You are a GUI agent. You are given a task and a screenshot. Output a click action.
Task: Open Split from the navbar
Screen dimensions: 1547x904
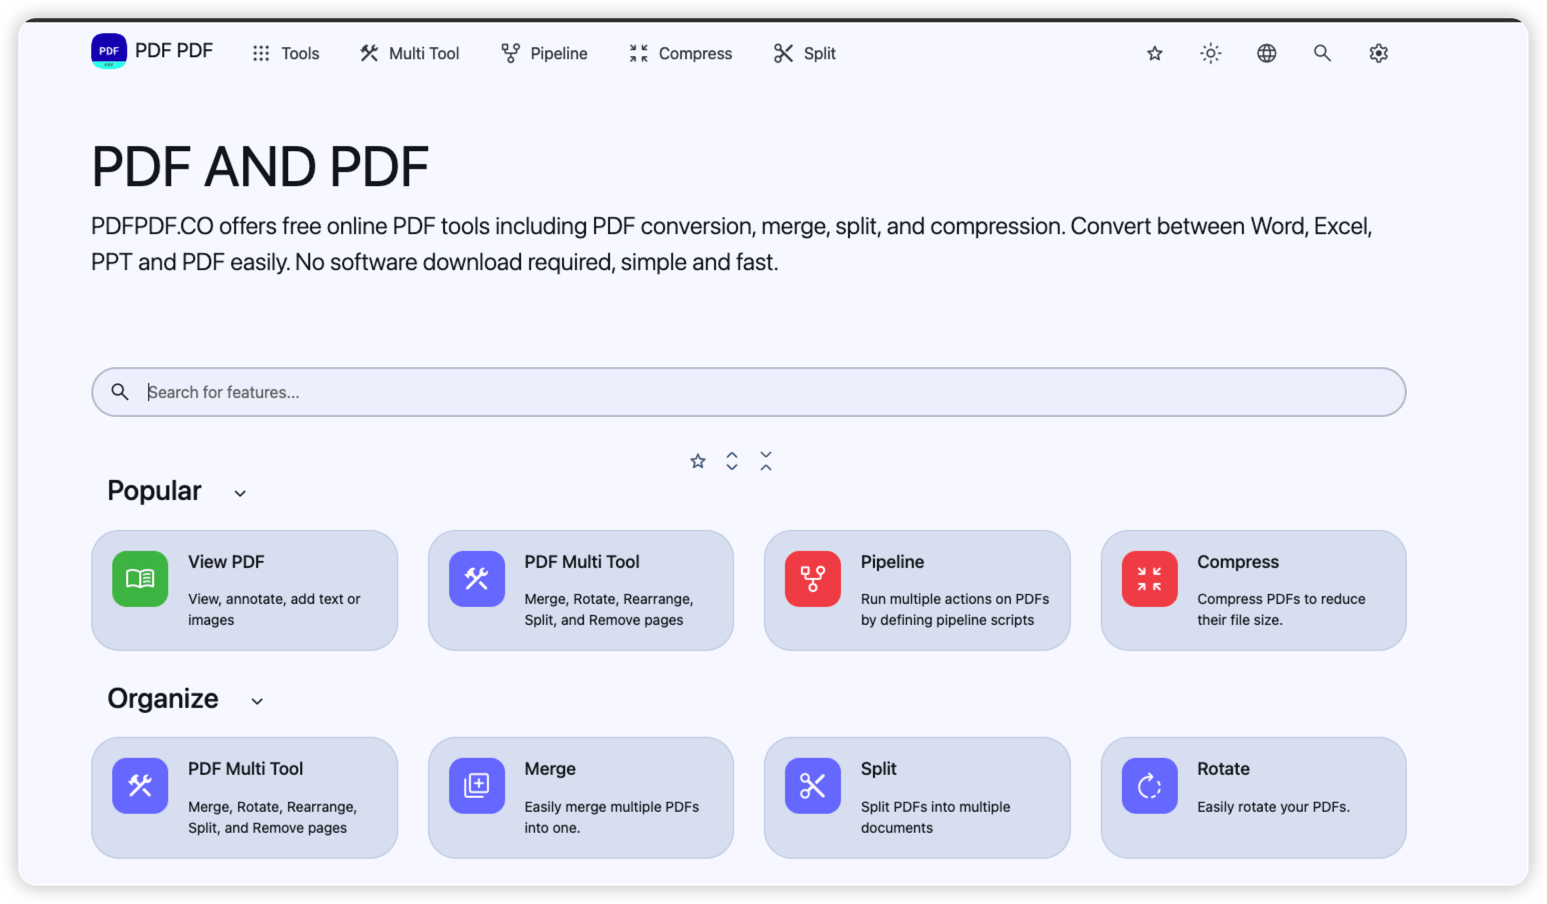805,53
